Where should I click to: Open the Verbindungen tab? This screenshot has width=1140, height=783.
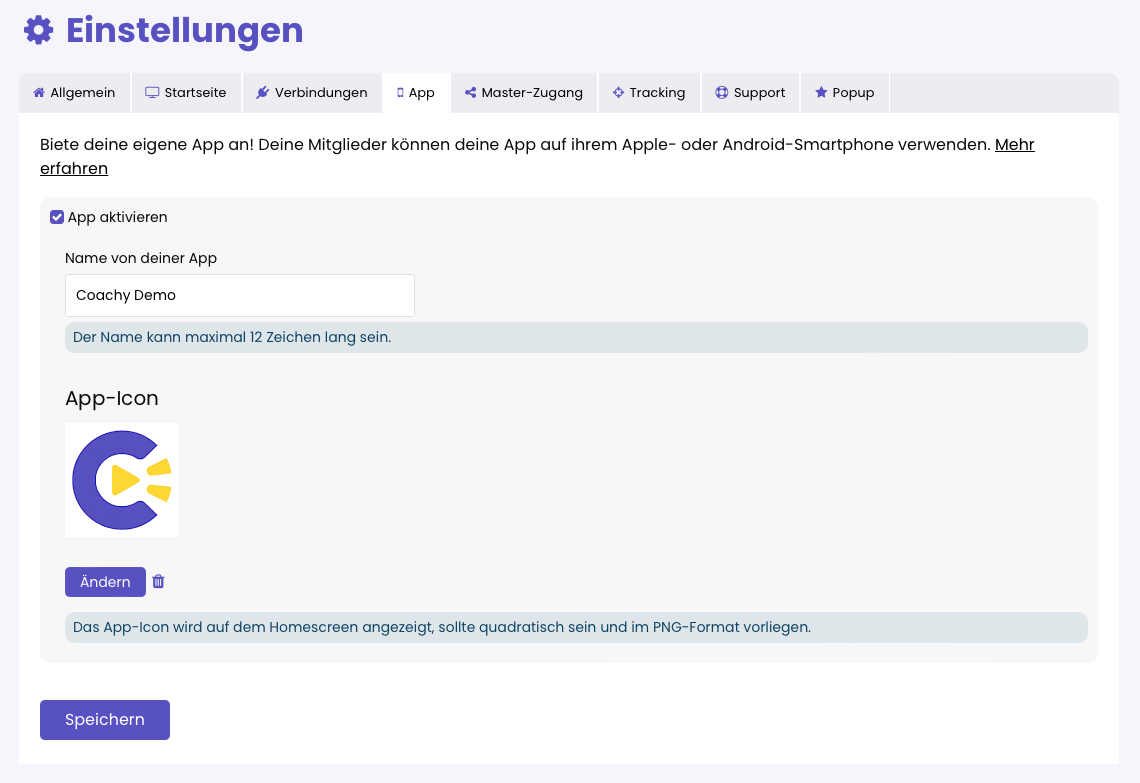(x=312, y=93)
